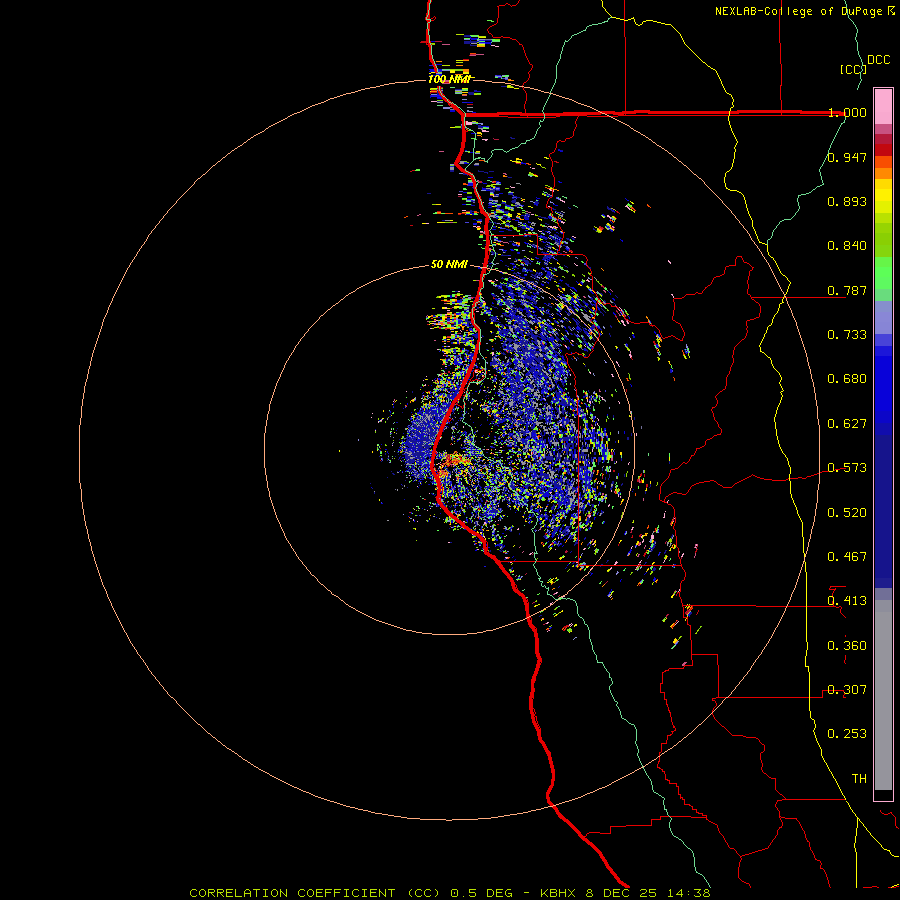The width and height of the screenshot is (900, 900).
Task: Click the 0.520 scale value
Action: (847, 513)
